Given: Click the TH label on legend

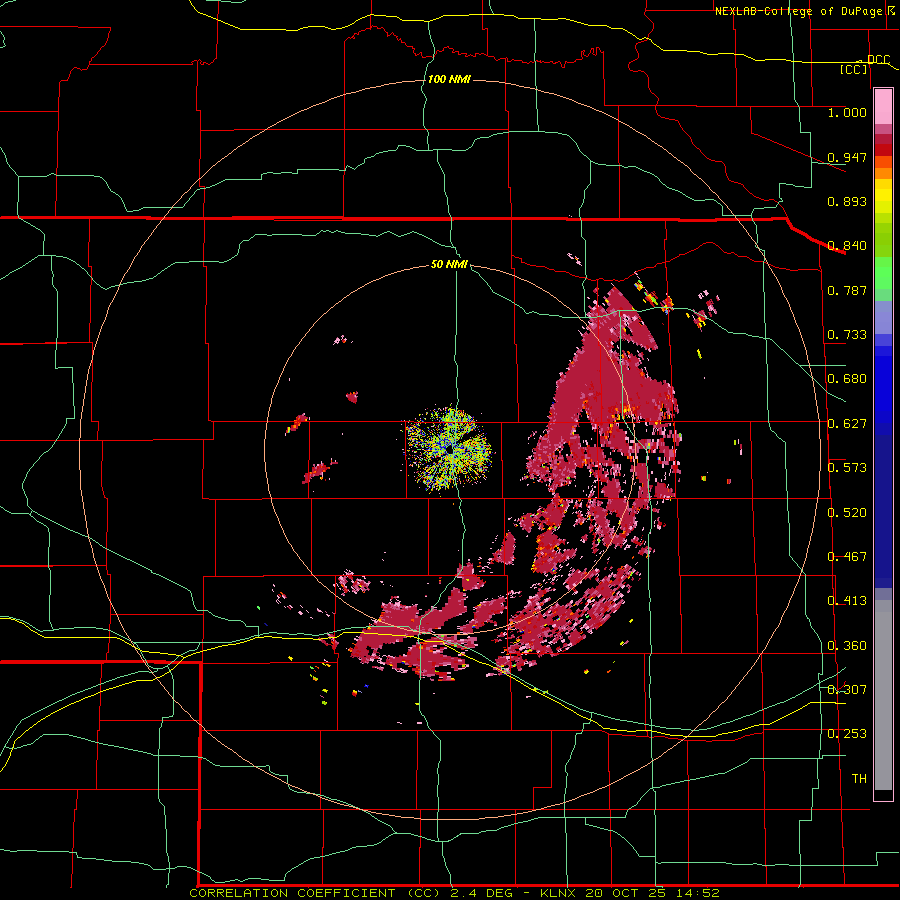Looking at the screenshot, I should coord(859,779).
